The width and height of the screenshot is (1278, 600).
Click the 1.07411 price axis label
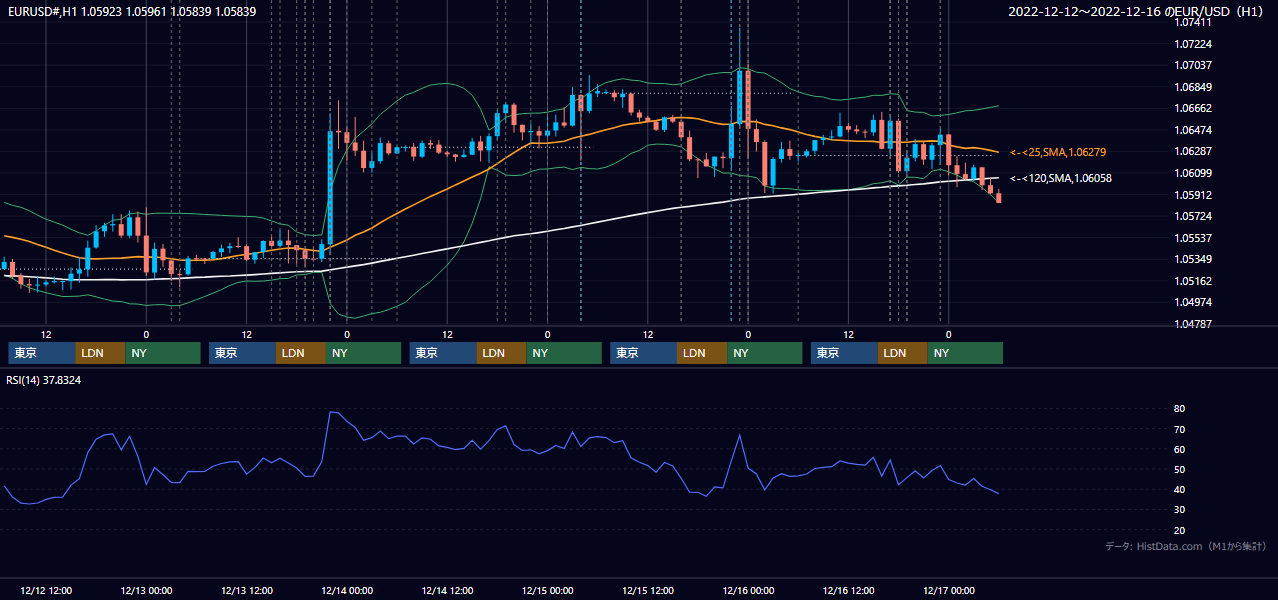(x=1193, y=22)
